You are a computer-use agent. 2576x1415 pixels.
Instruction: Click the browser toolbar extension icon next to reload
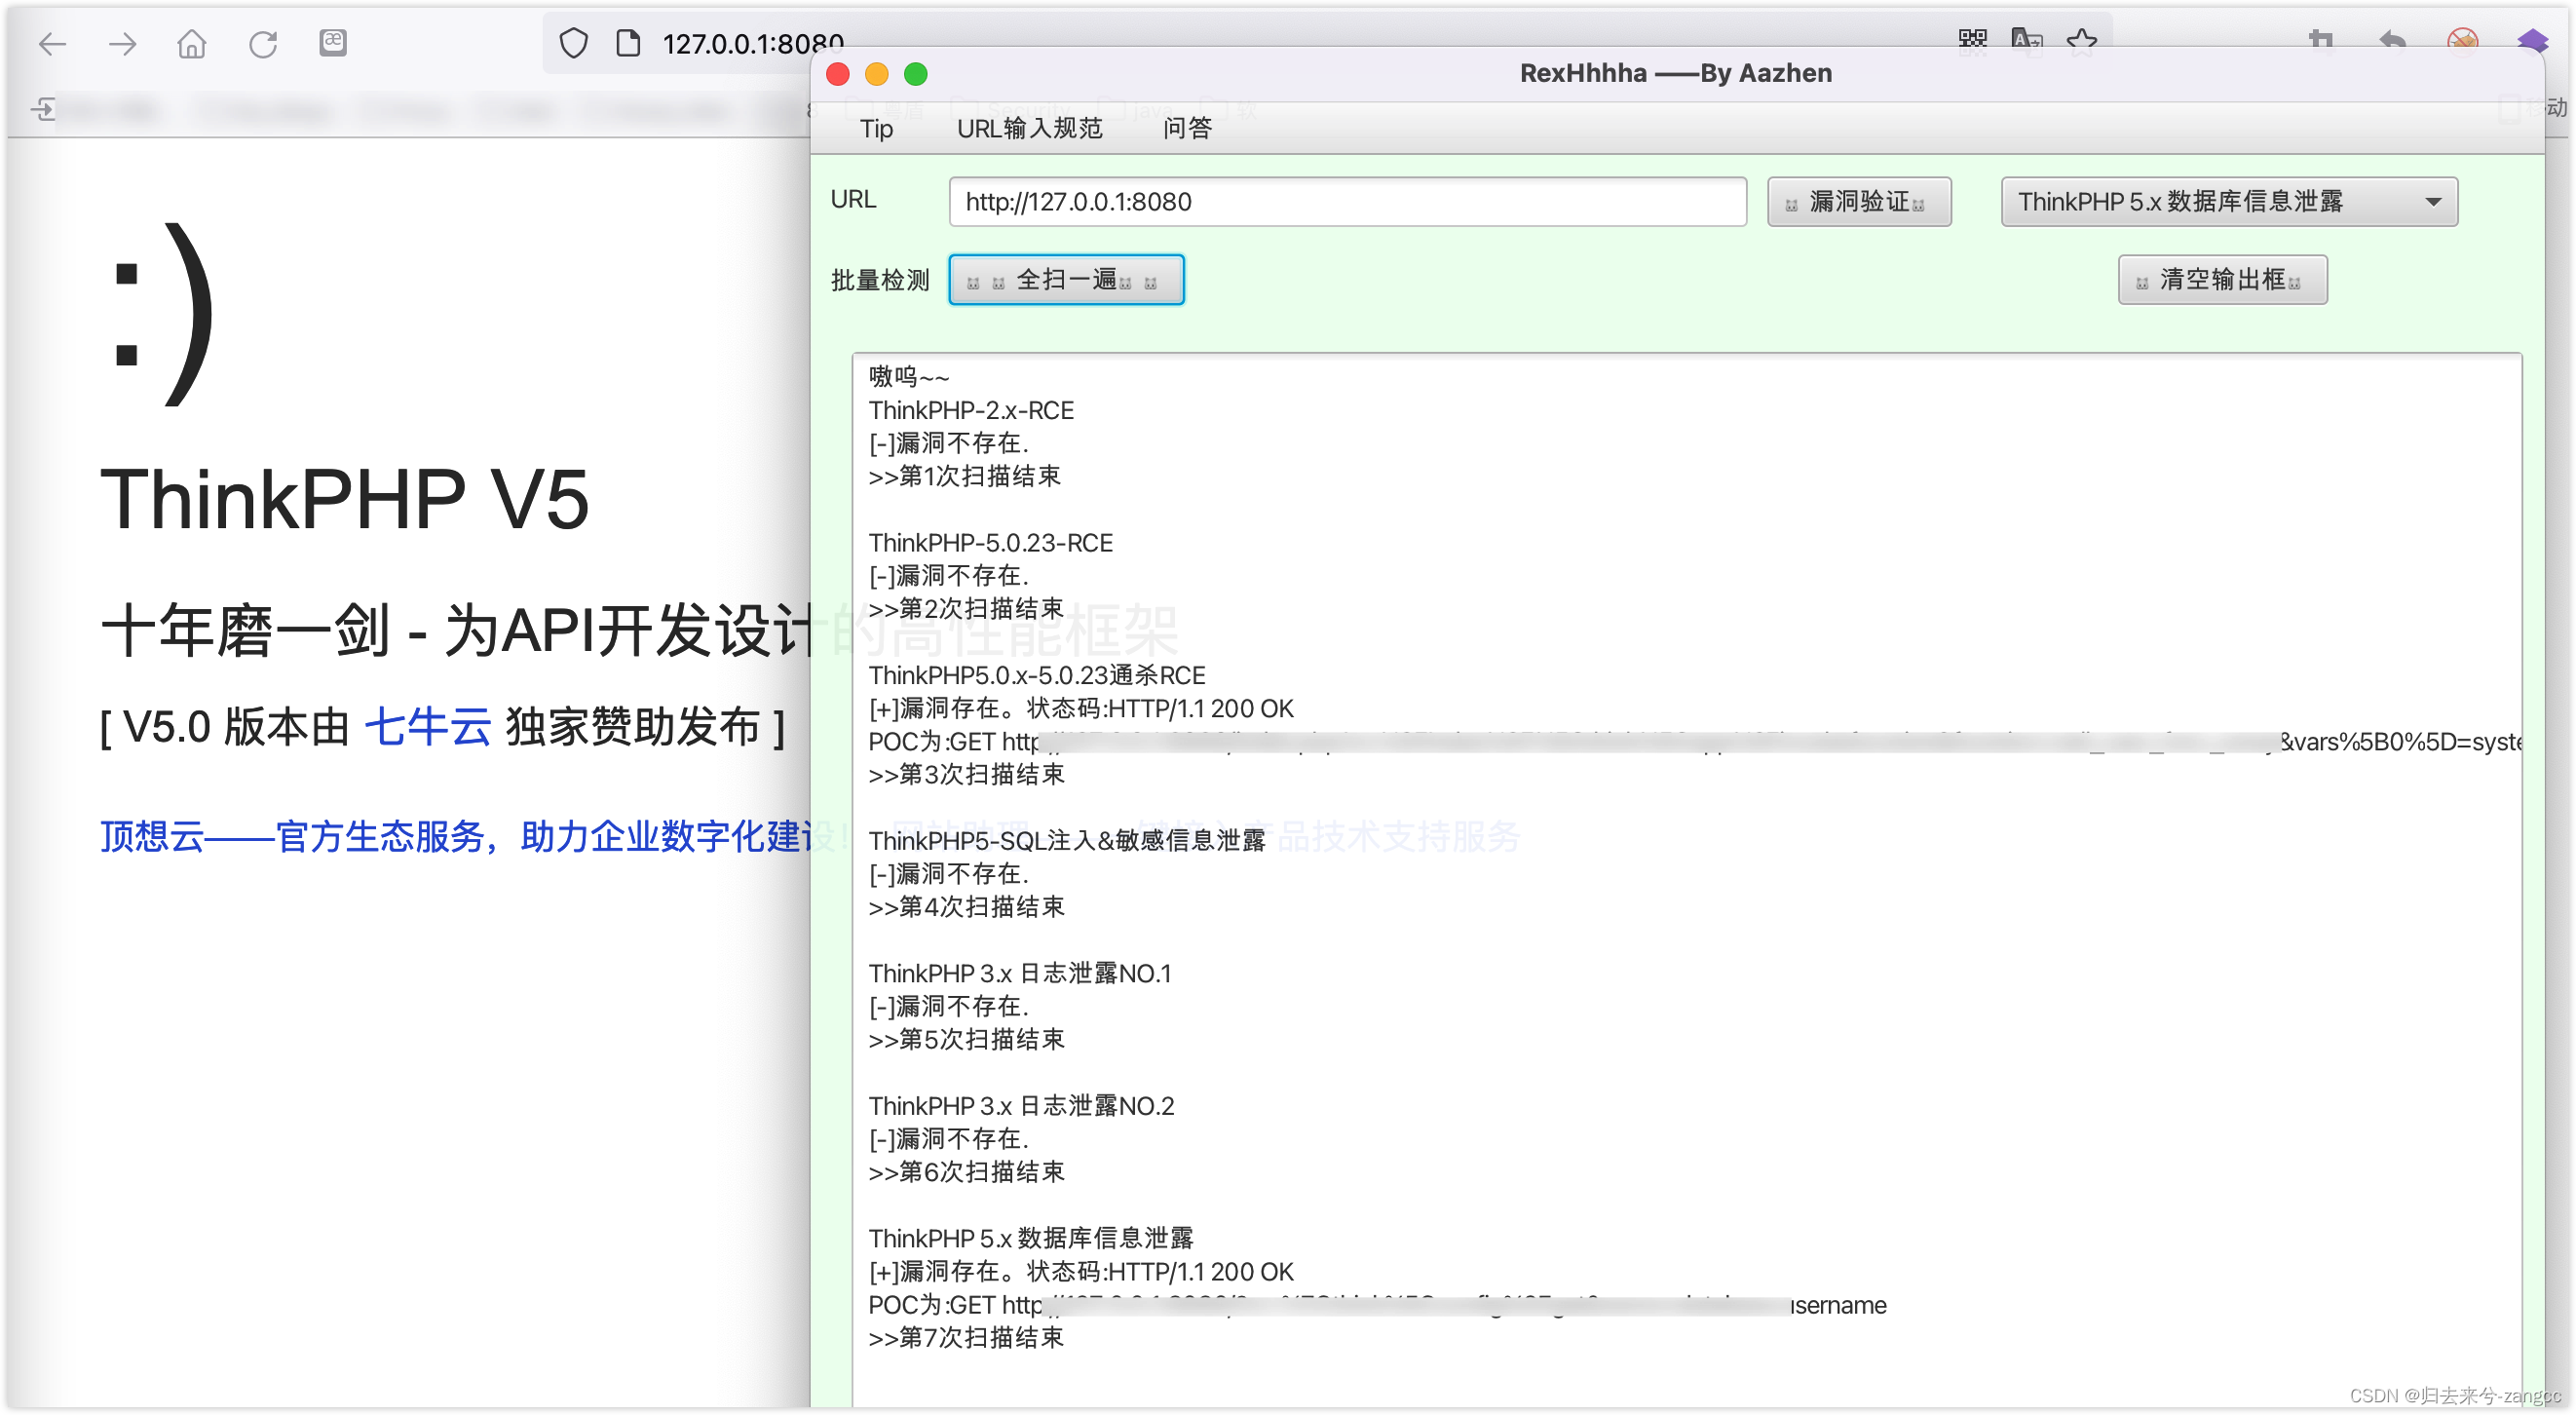pyautogui.click(x=333, y=43)
